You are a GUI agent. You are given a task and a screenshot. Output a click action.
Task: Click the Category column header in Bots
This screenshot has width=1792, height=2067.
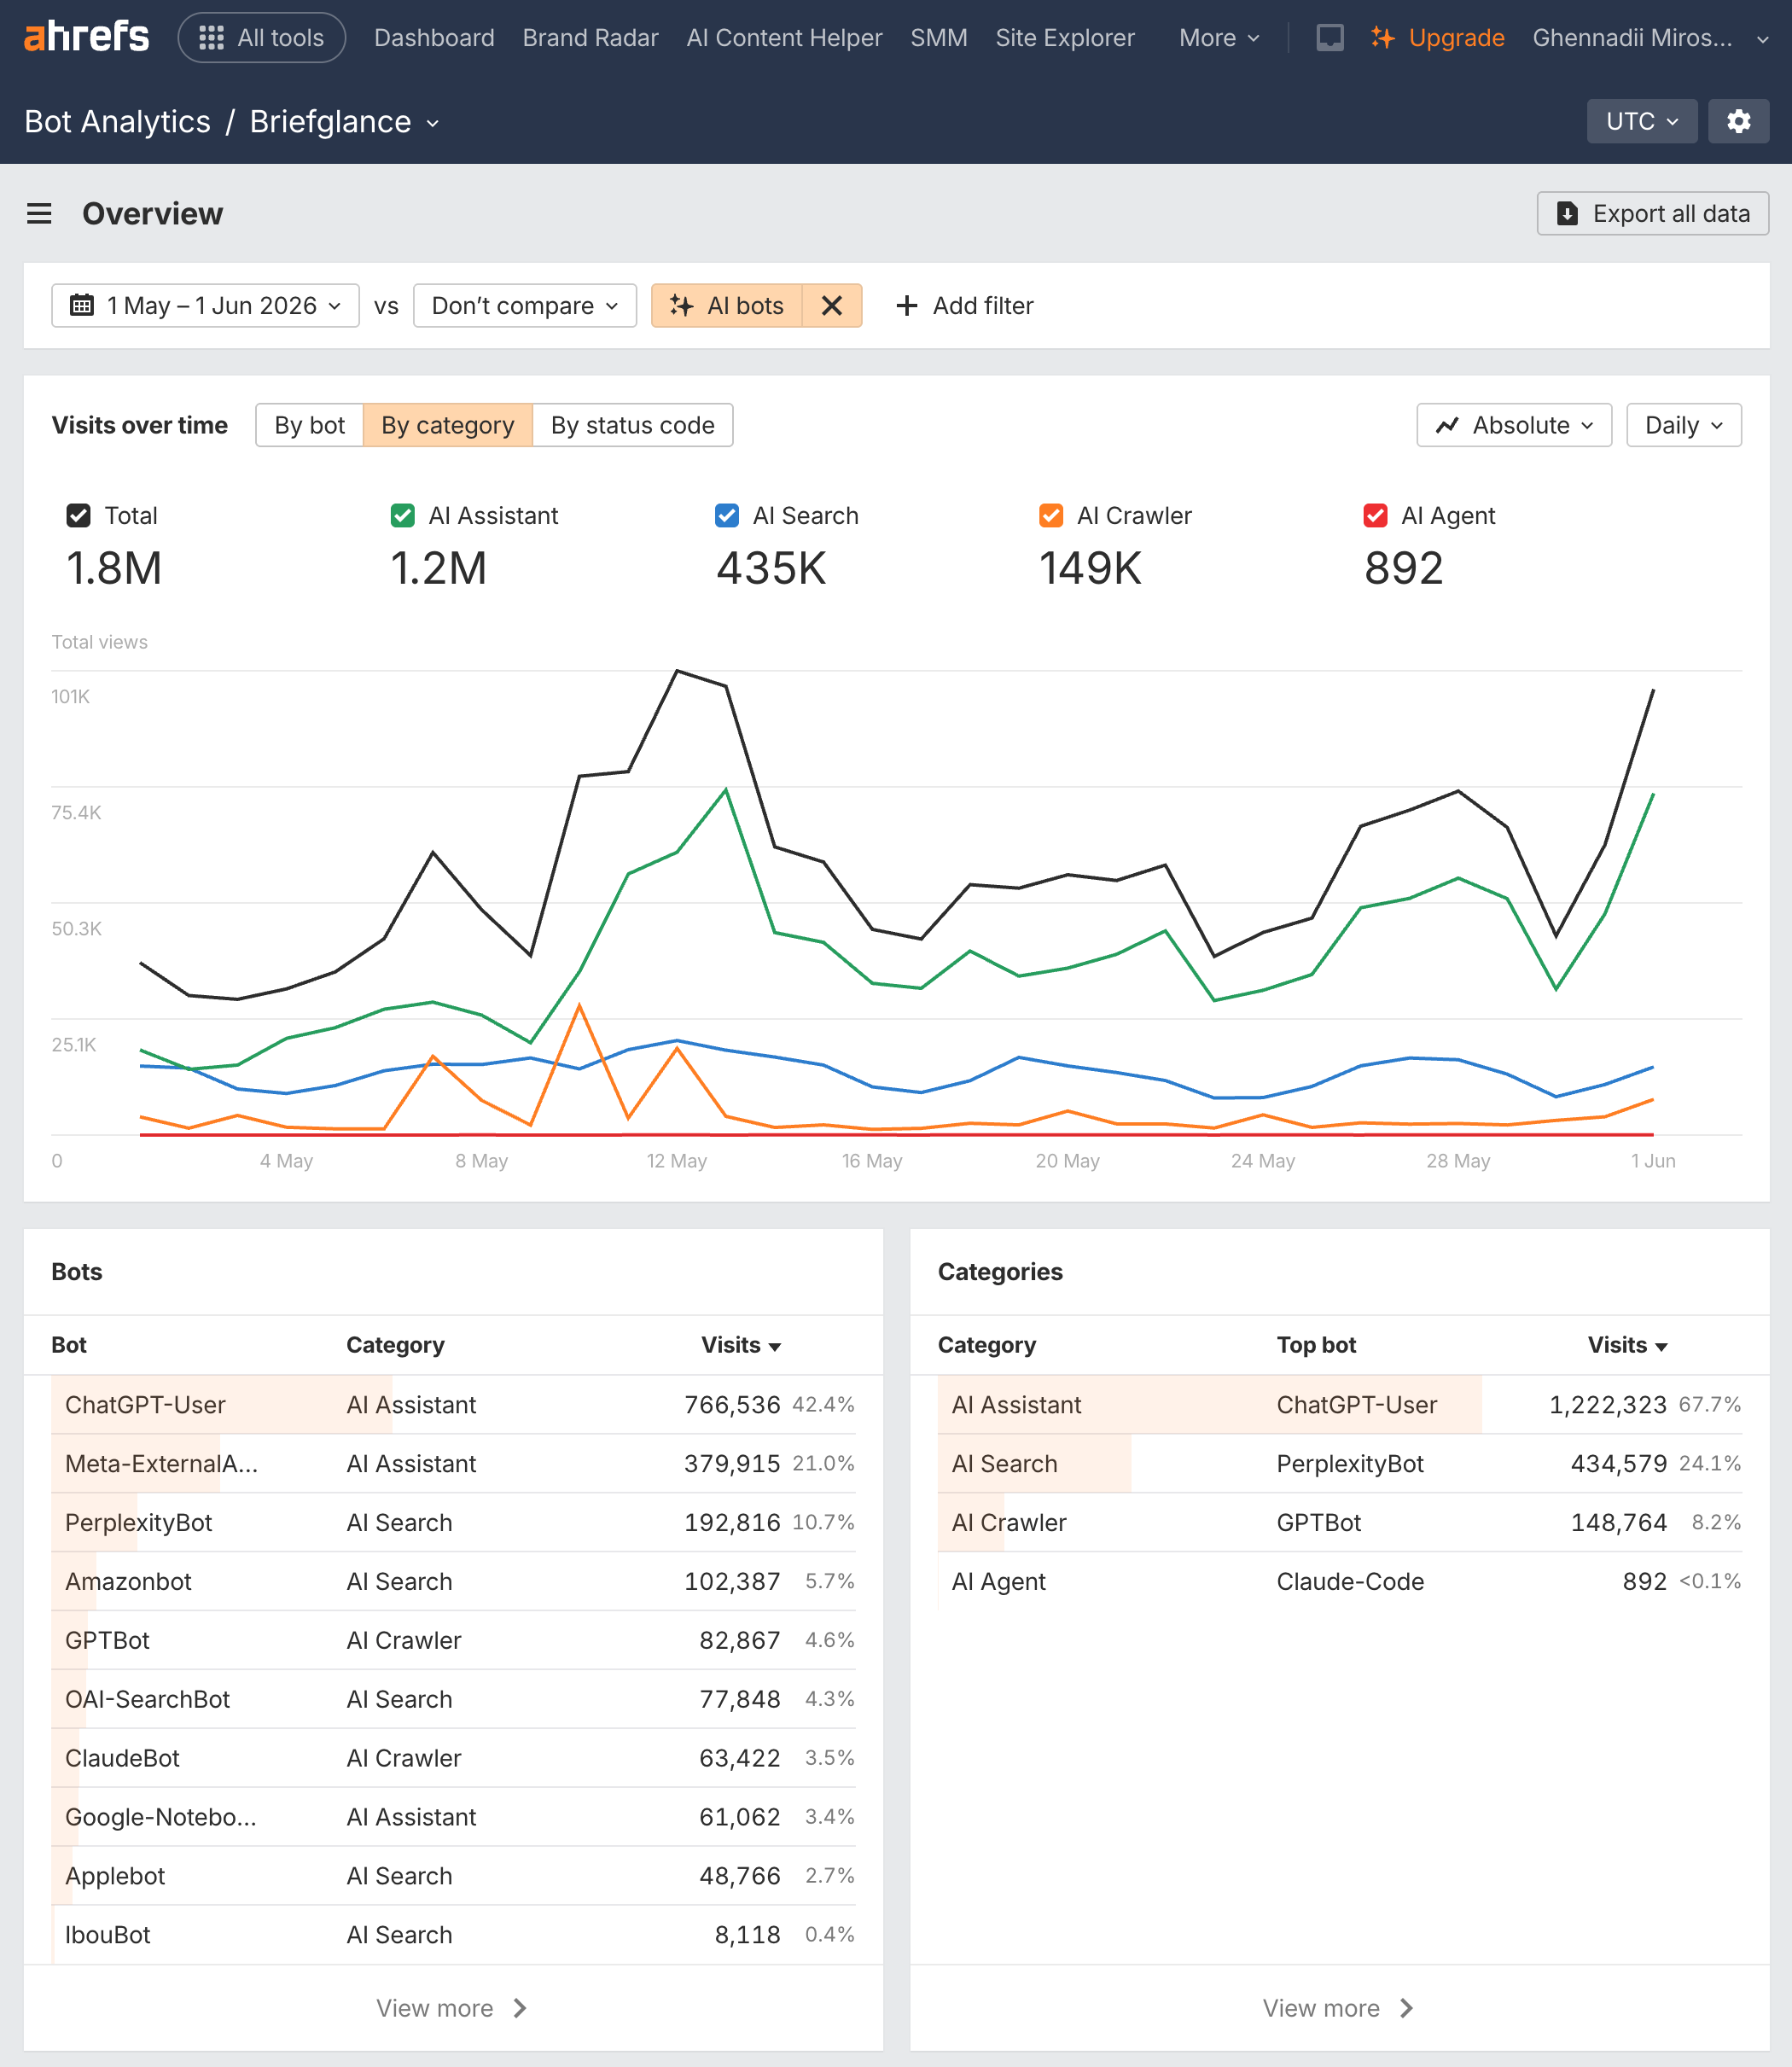click(395, 1345)
